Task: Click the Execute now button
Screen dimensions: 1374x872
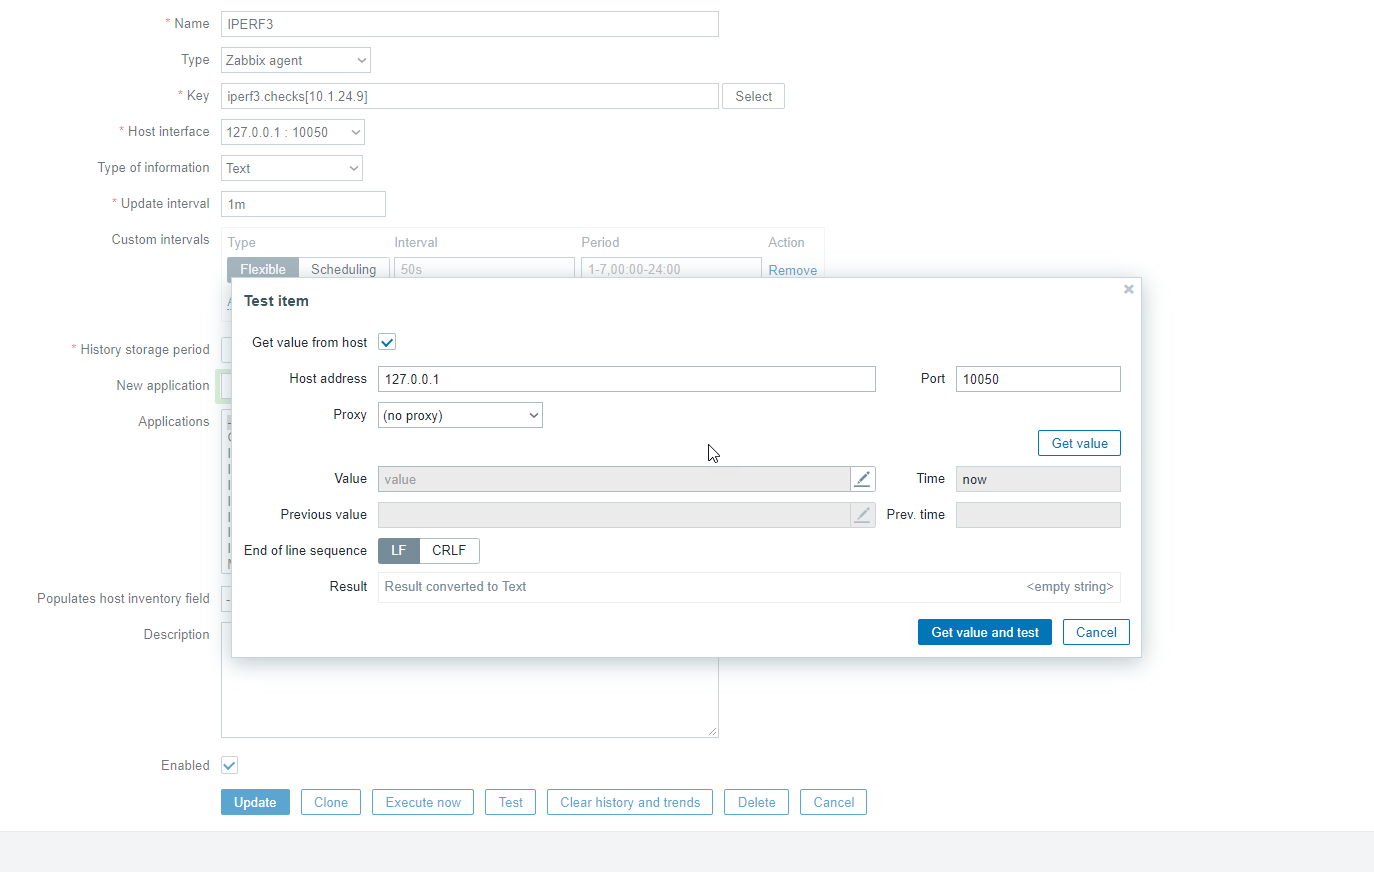Action: pos(423,802)
